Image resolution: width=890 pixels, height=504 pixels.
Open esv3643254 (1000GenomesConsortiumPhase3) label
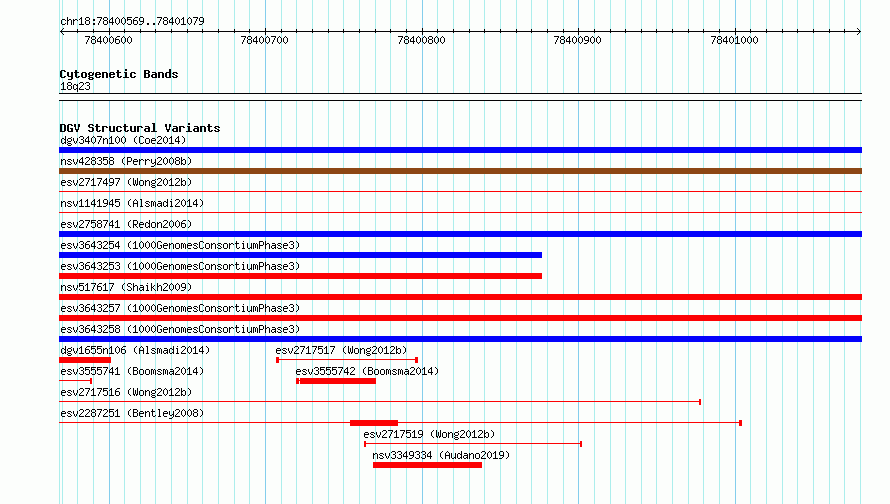180,245
